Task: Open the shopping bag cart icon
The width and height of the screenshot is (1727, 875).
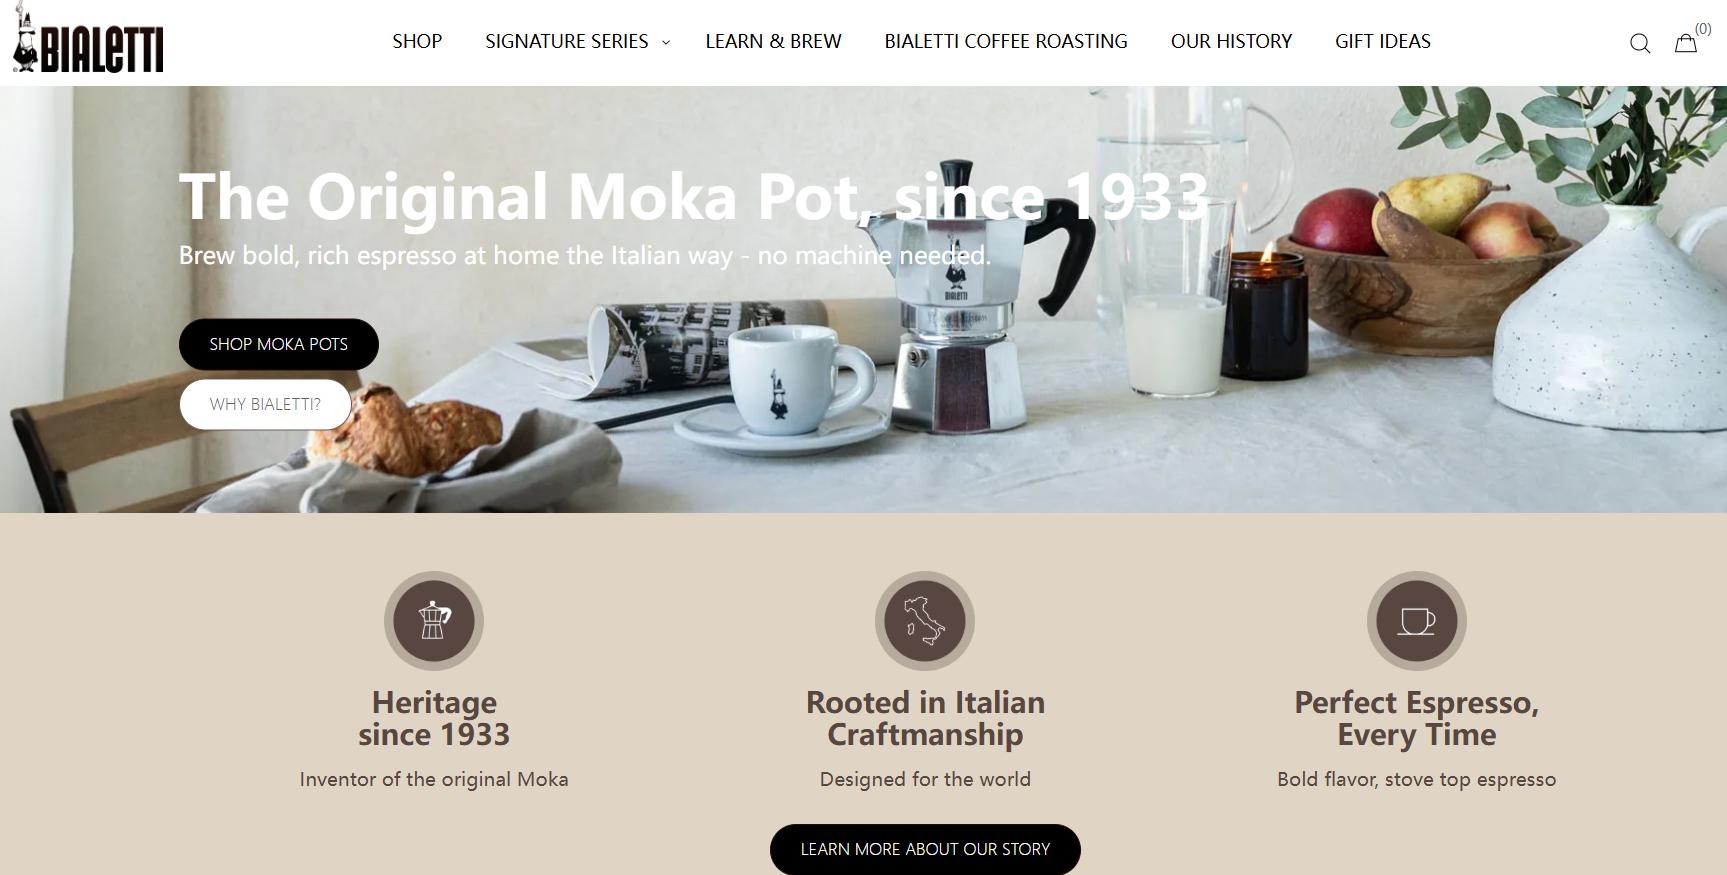Action: [1686, 43]
